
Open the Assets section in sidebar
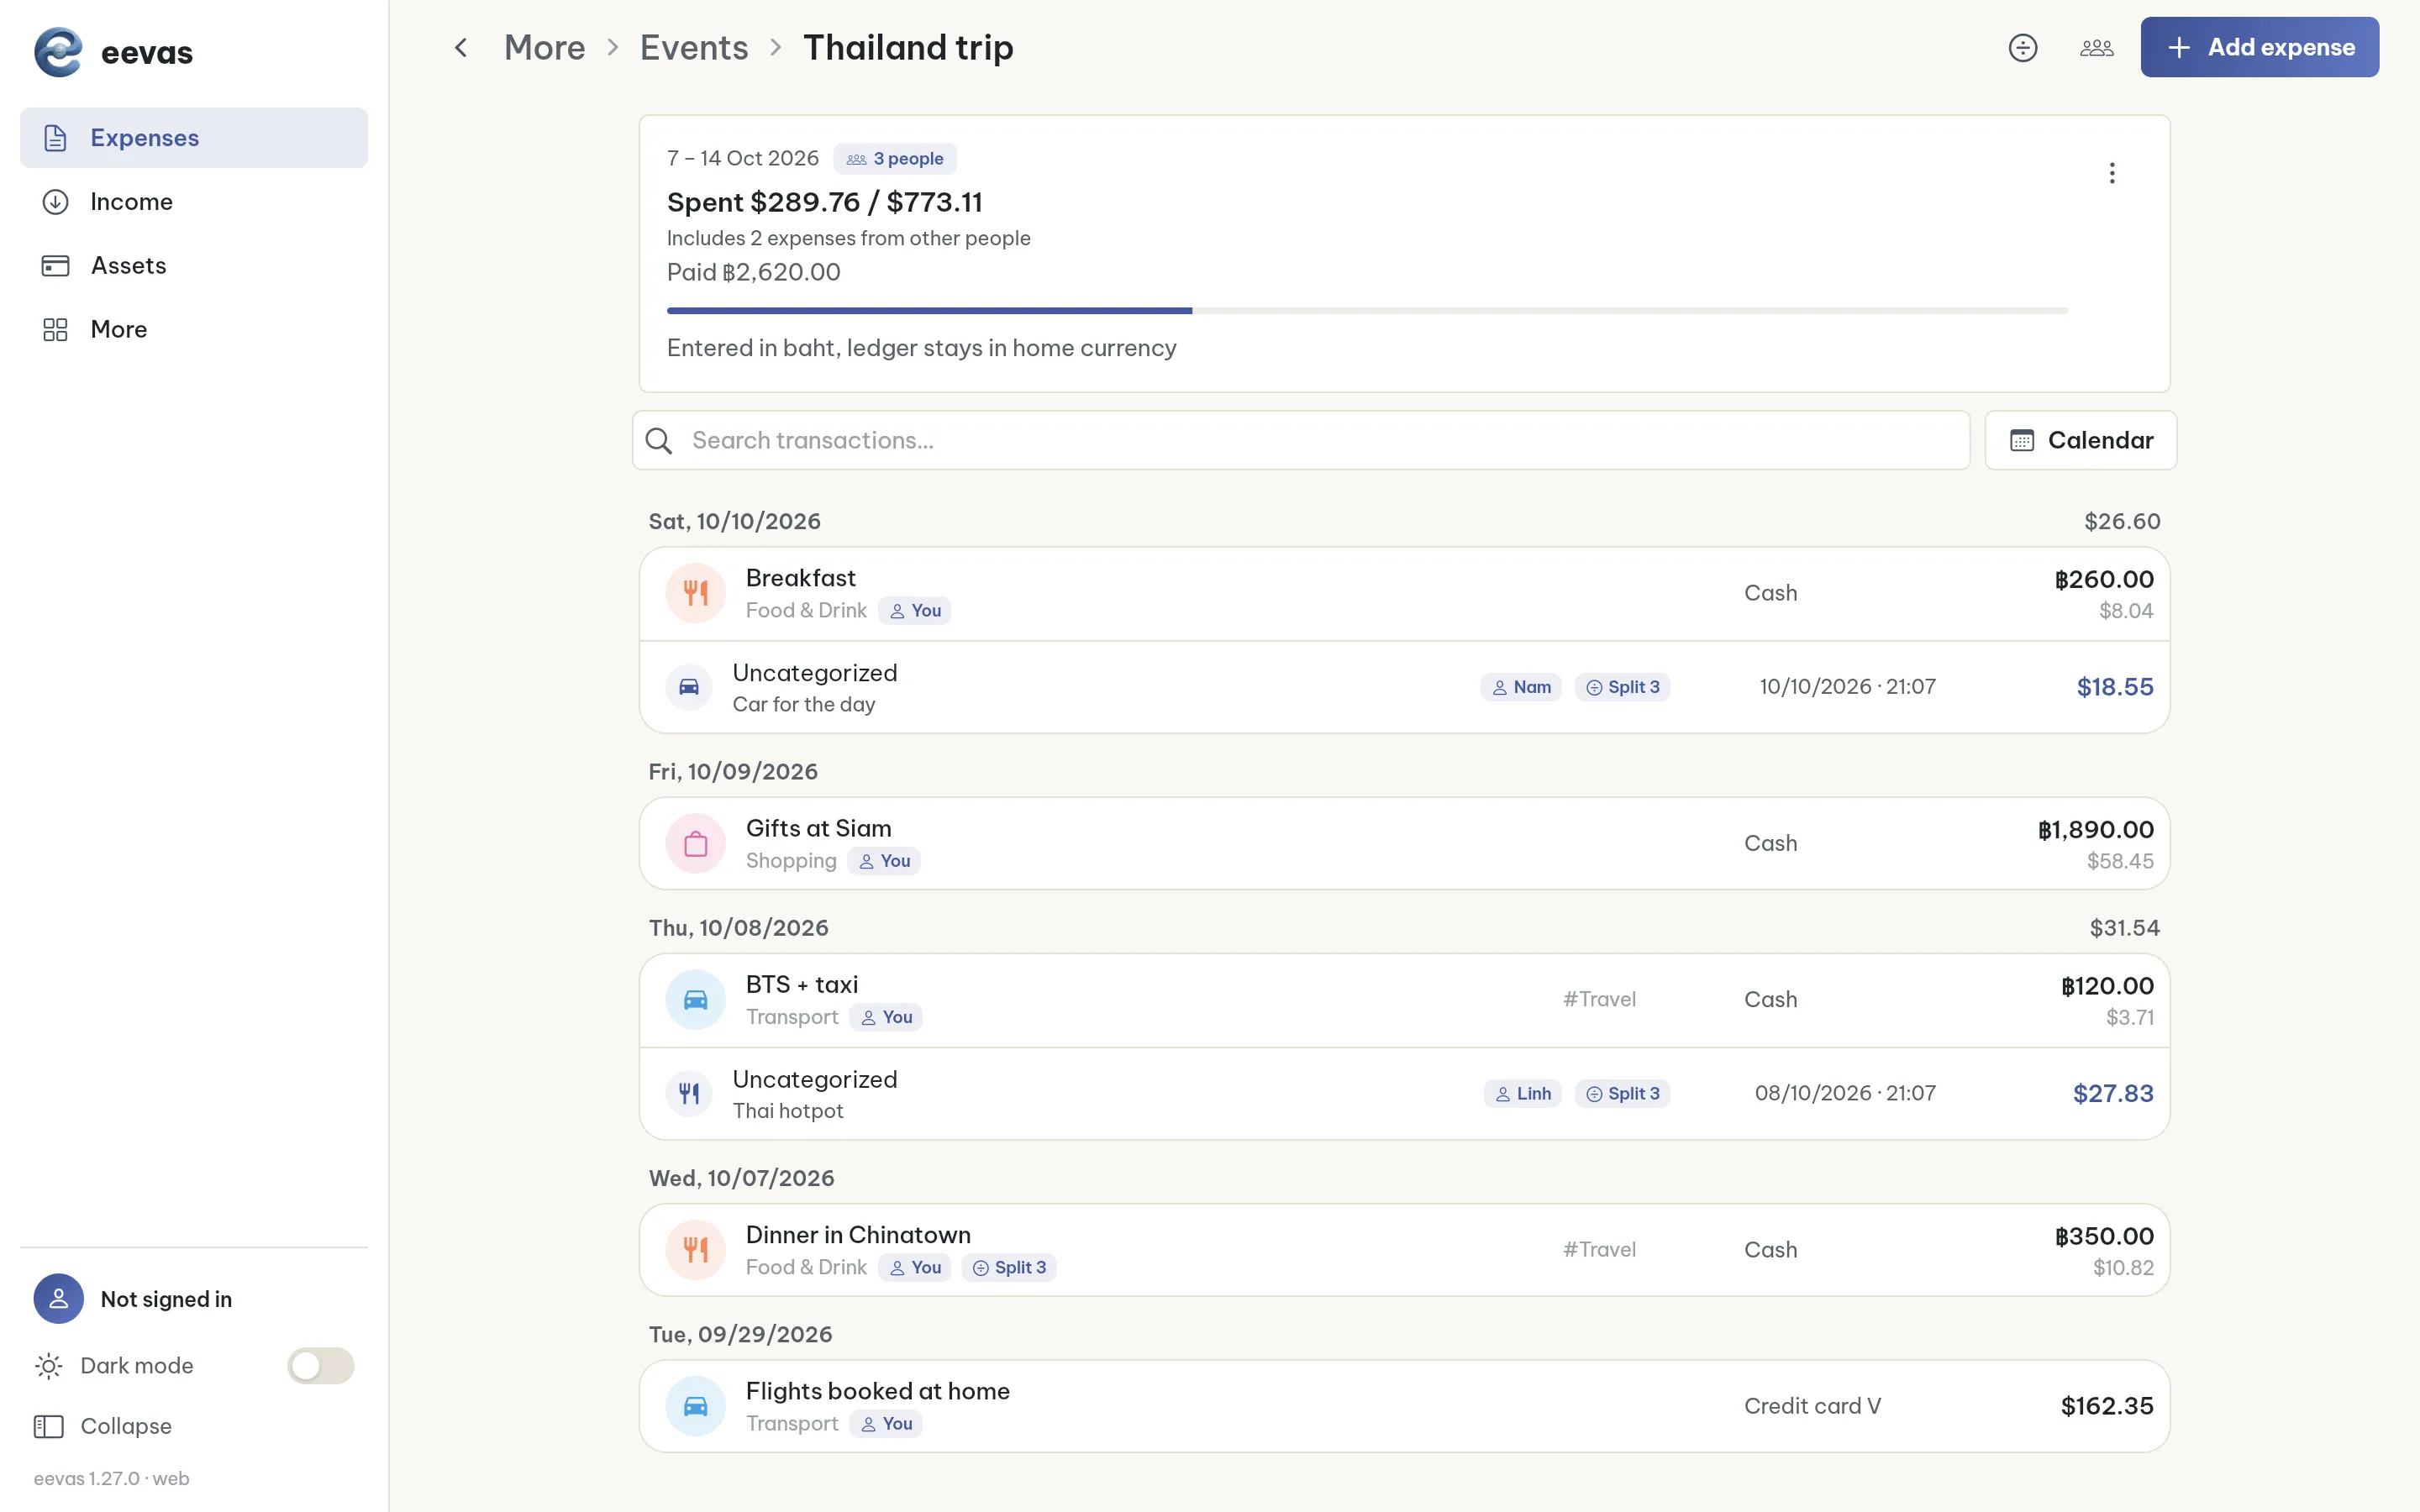pos(194,266)
